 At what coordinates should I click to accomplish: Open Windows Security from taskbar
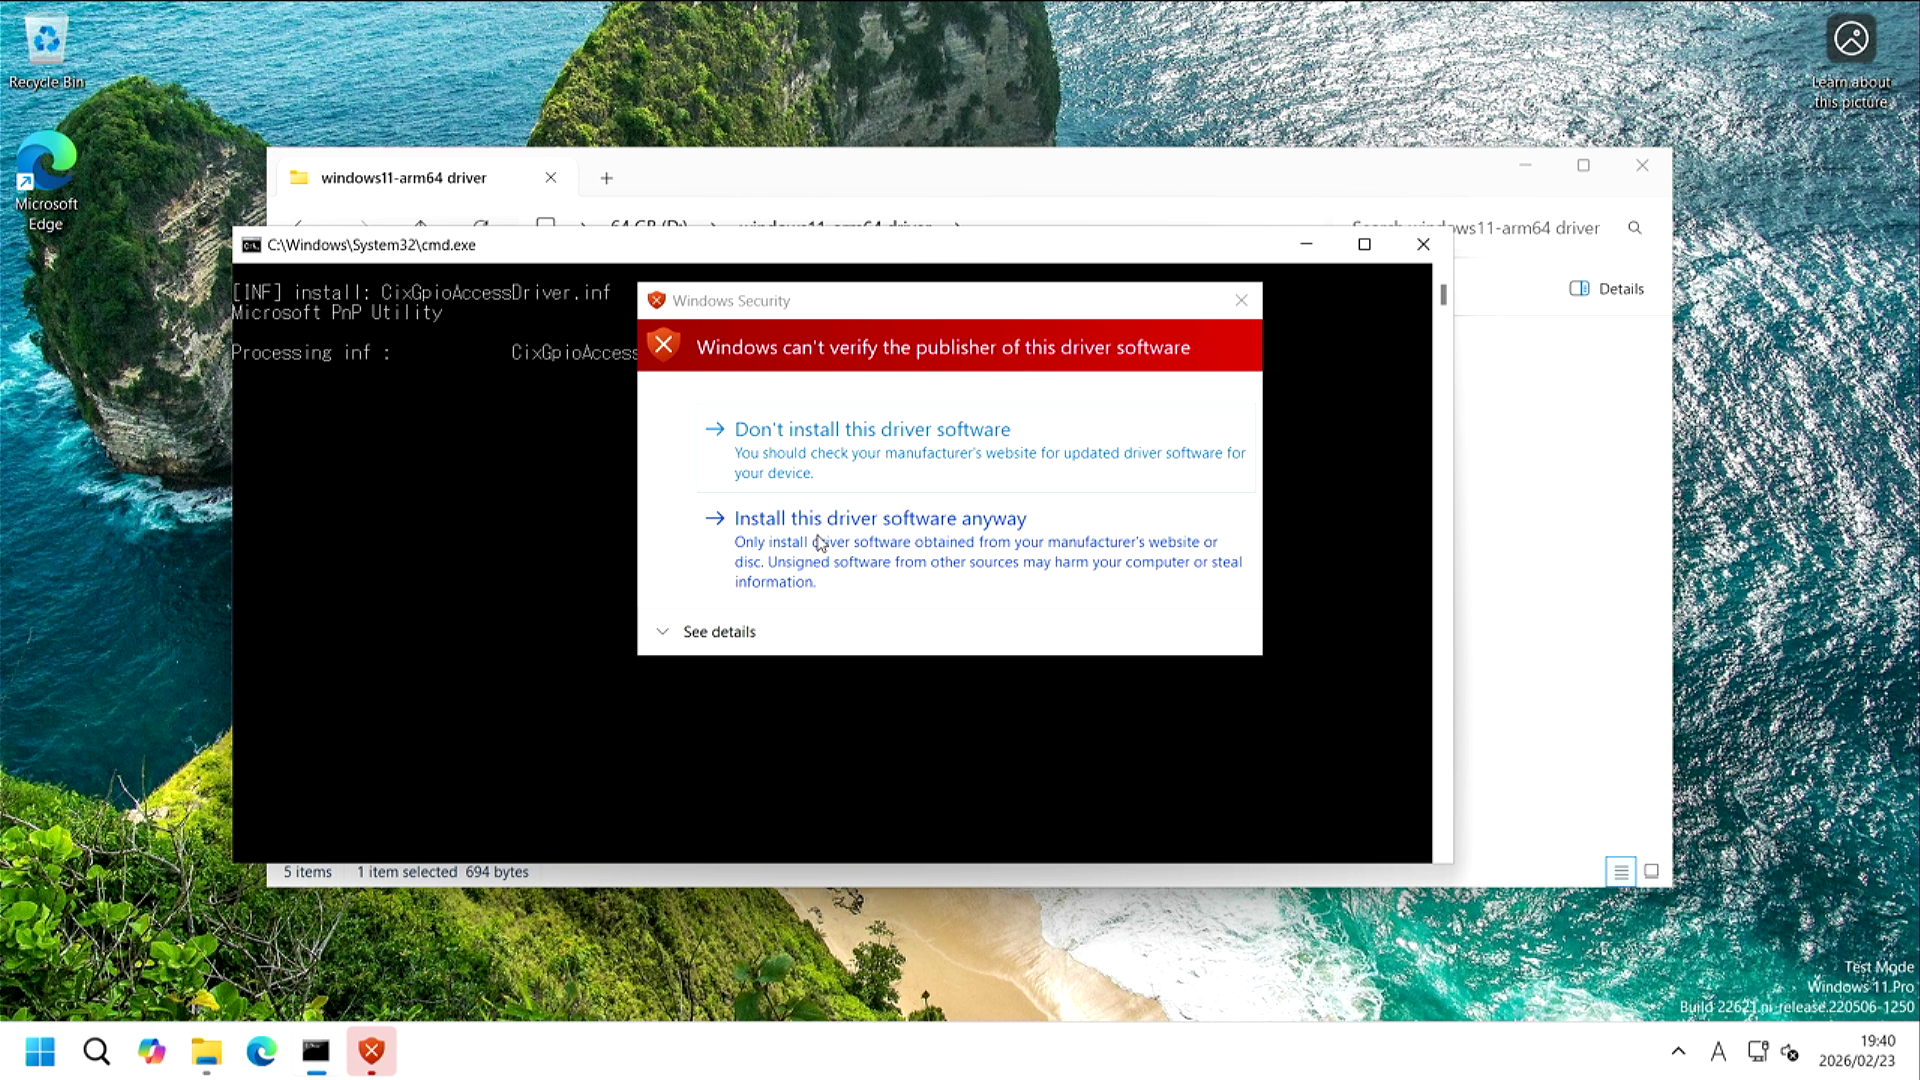pos(371,1051)
